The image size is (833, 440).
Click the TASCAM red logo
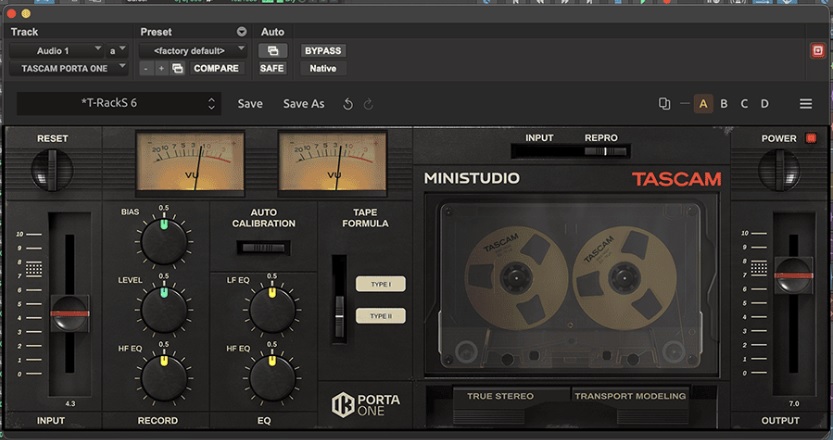pos(676,179)
